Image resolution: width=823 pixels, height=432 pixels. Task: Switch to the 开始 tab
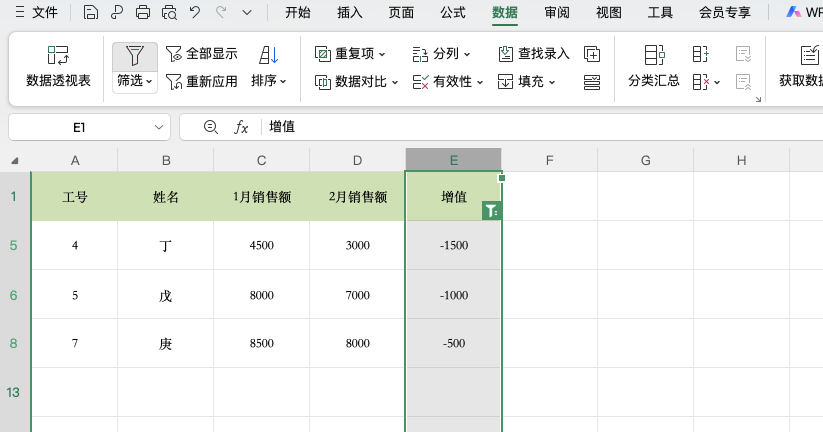point(298,12)
